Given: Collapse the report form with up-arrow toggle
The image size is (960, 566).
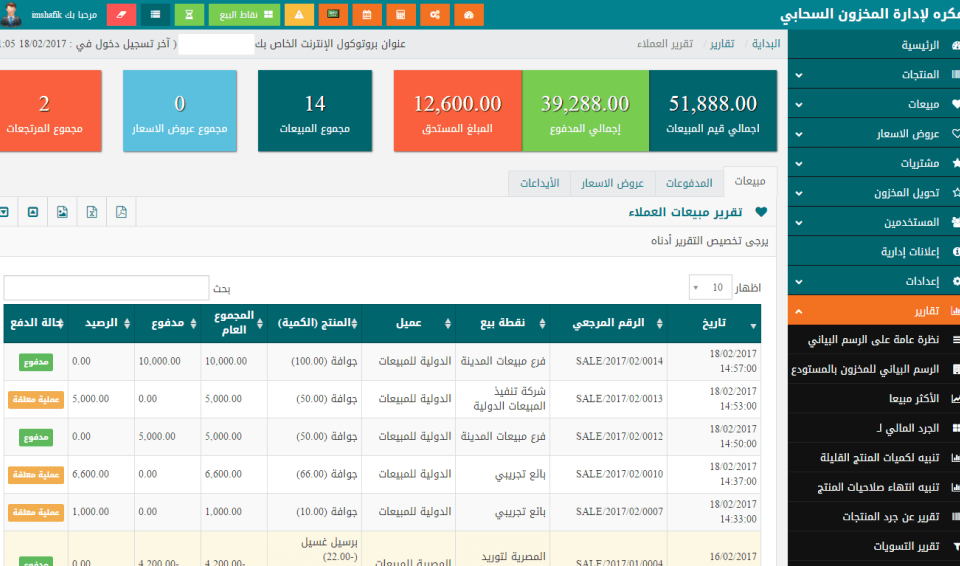Looking at the screenshot, I should coord(33,212).
